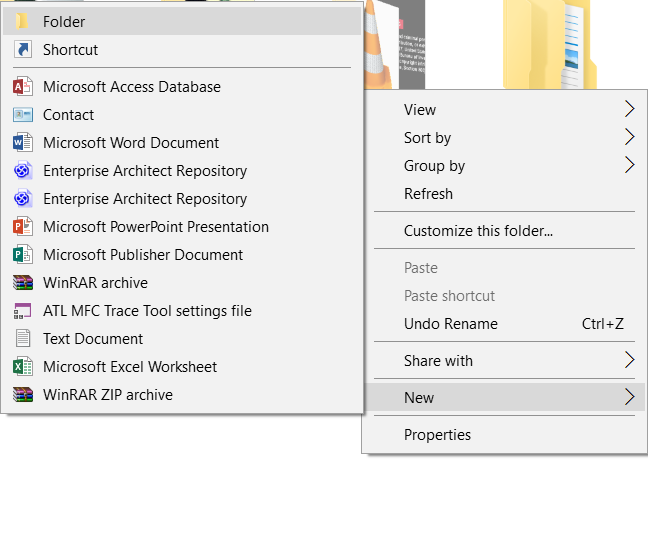Expand the Group by submenu arrow

pyautogui.click(x=629, y=165)
